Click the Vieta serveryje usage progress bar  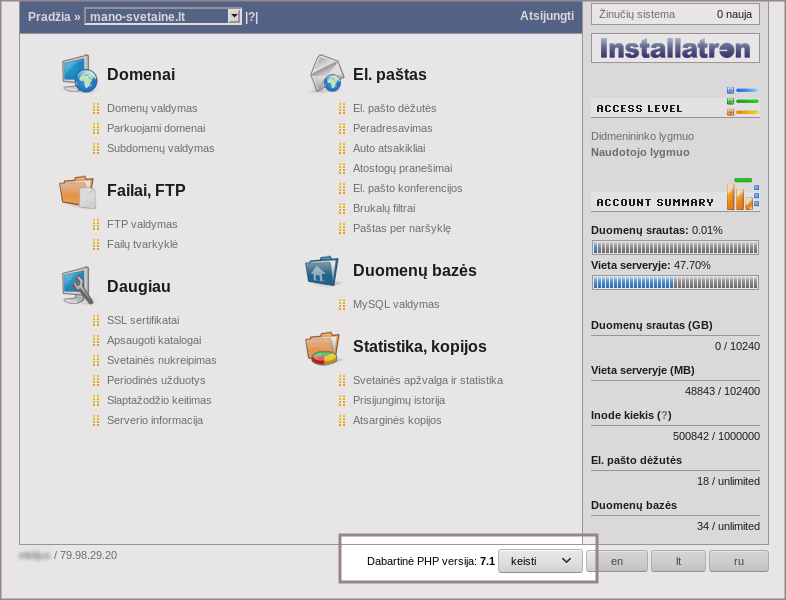tap(675, 283)
